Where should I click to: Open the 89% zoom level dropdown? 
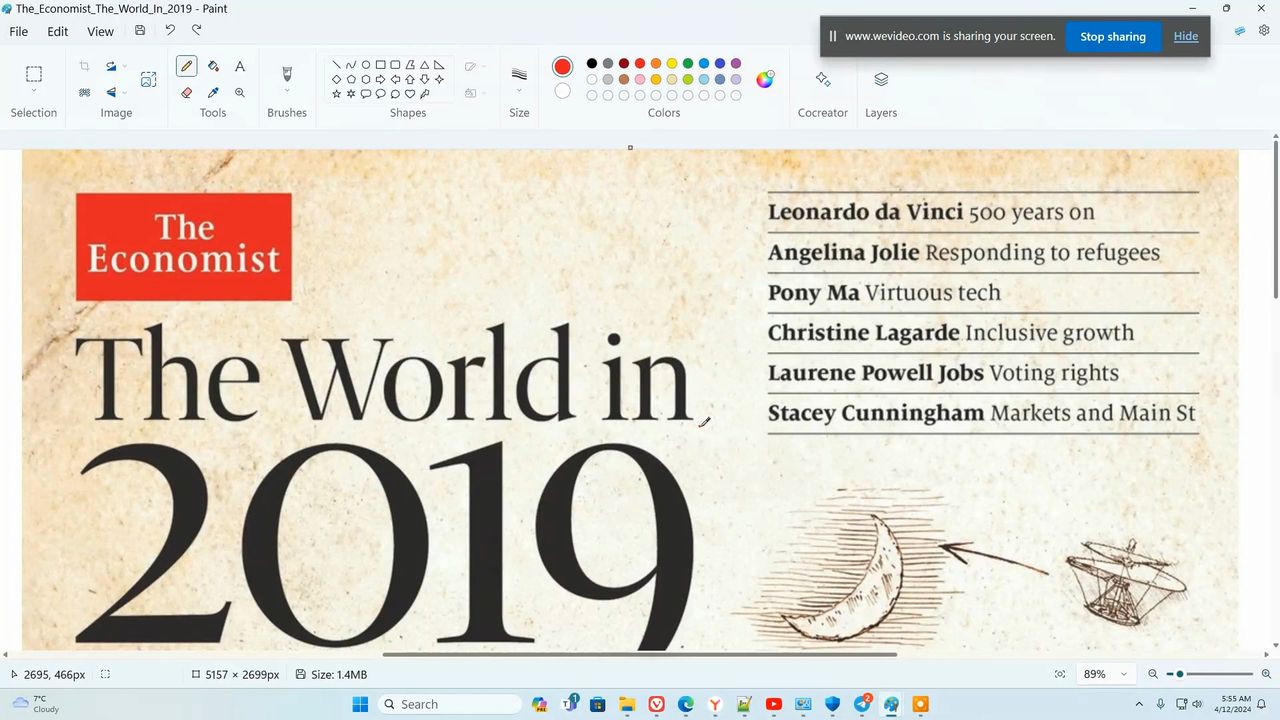click(x=1105, y=674)
